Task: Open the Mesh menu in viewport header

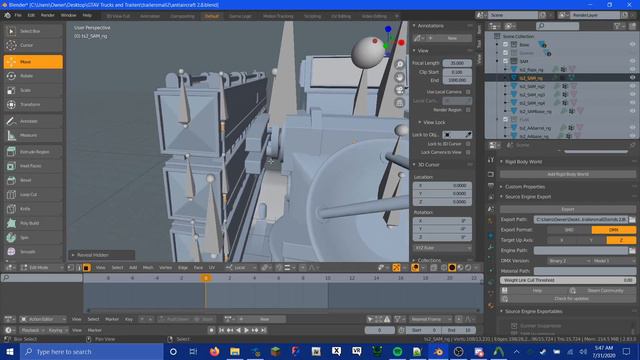Action: 148,268
